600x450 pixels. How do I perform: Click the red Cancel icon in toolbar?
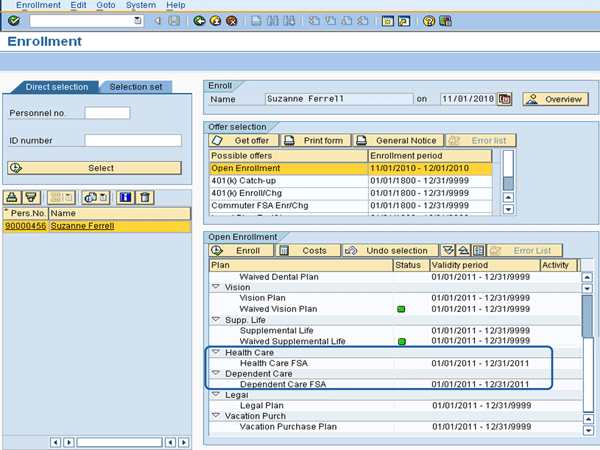pos(231,20)
